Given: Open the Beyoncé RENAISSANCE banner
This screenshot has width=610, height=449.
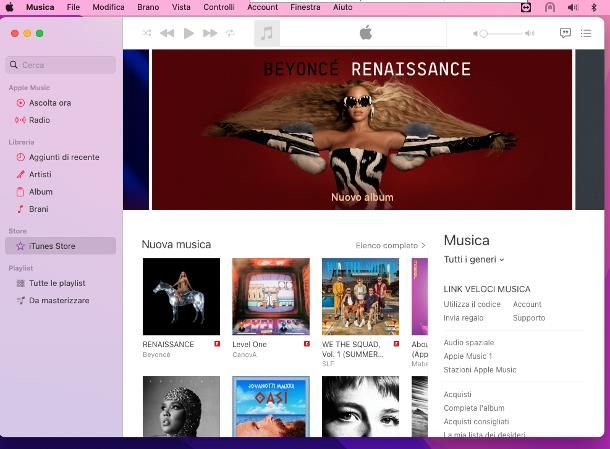Looking at the screenshot, I should click(x=362, y=130).
